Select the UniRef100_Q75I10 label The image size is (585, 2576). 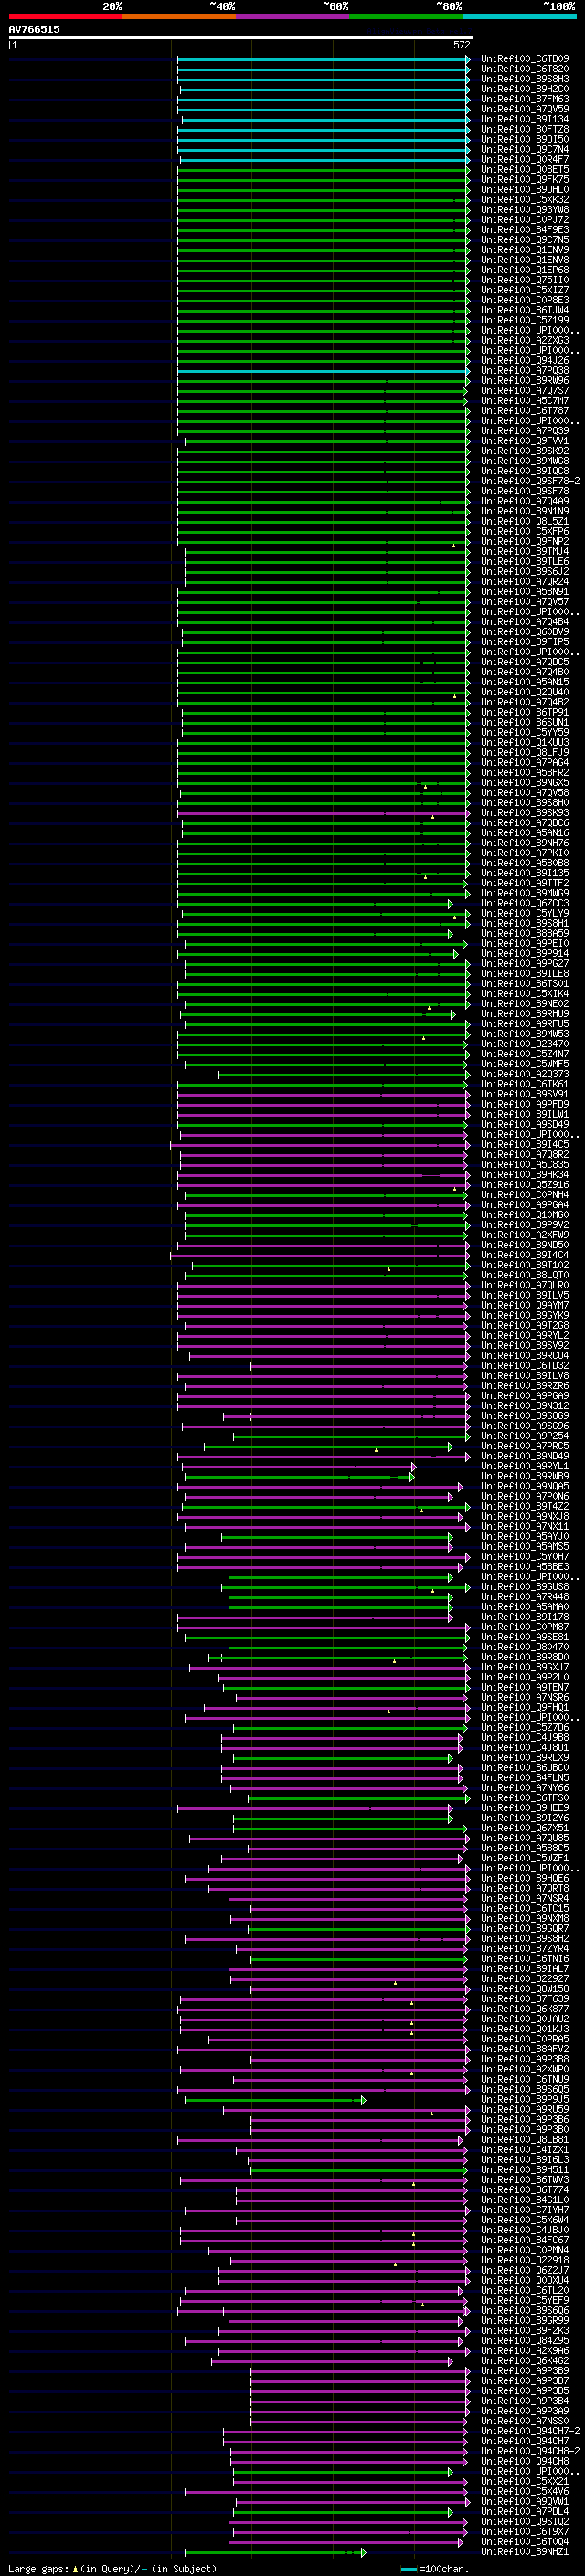tap(525, 280)
